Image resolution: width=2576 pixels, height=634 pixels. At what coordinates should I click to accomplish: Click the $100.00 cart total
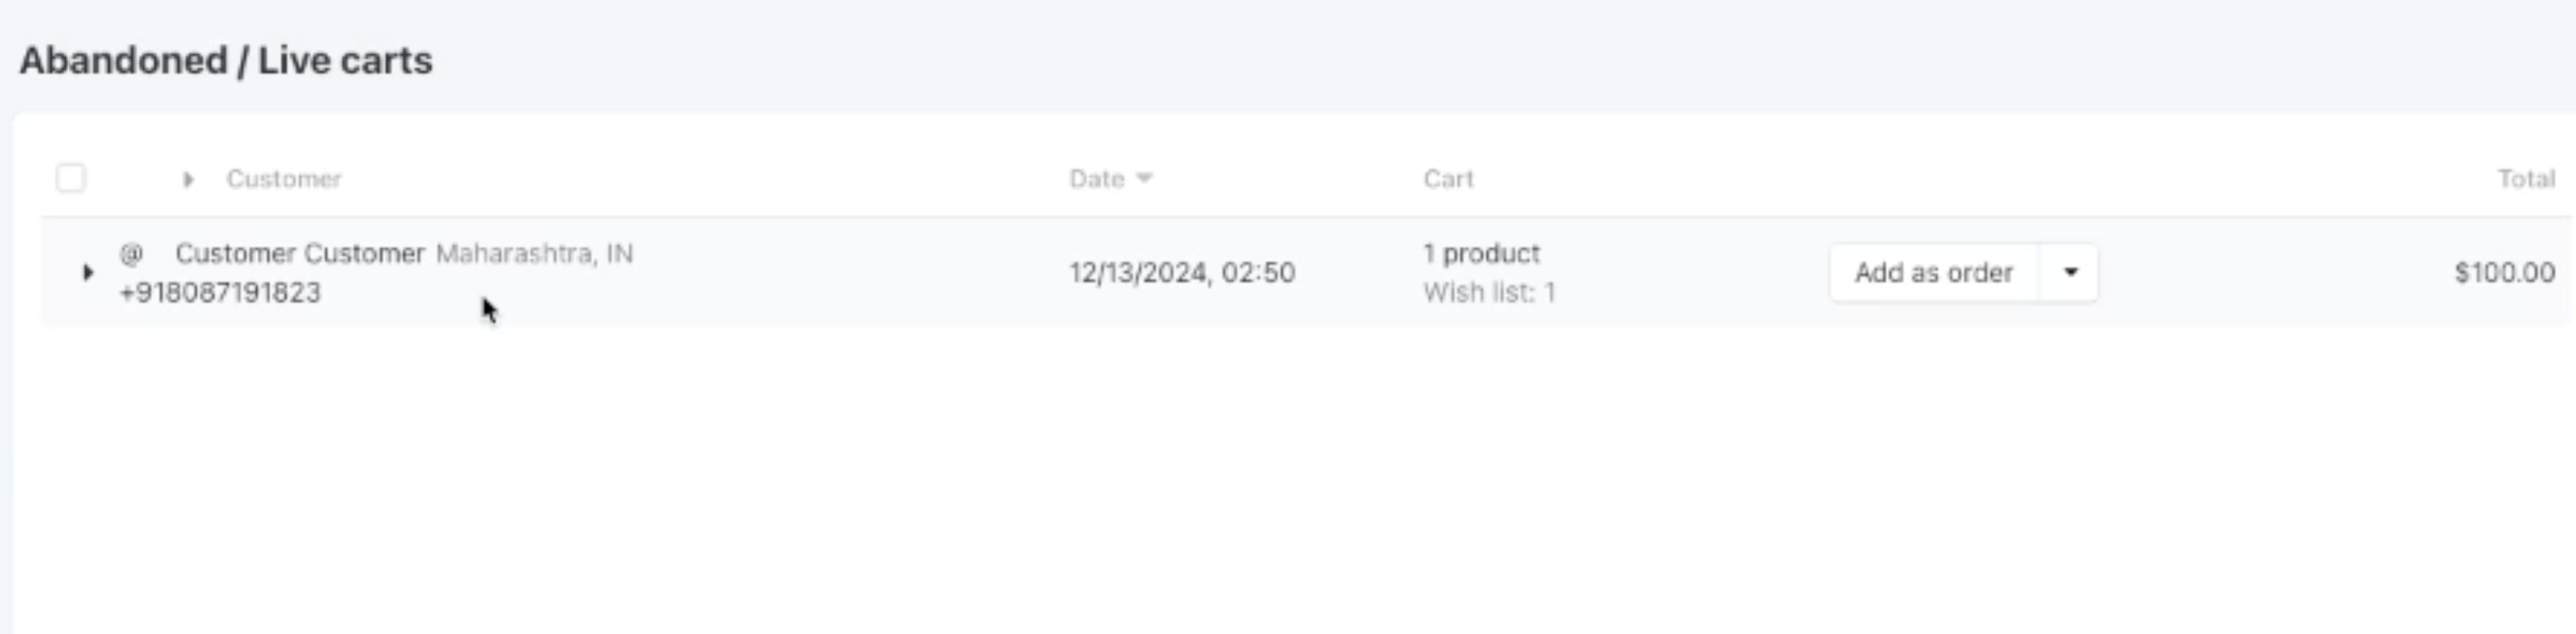[2504, 272]
